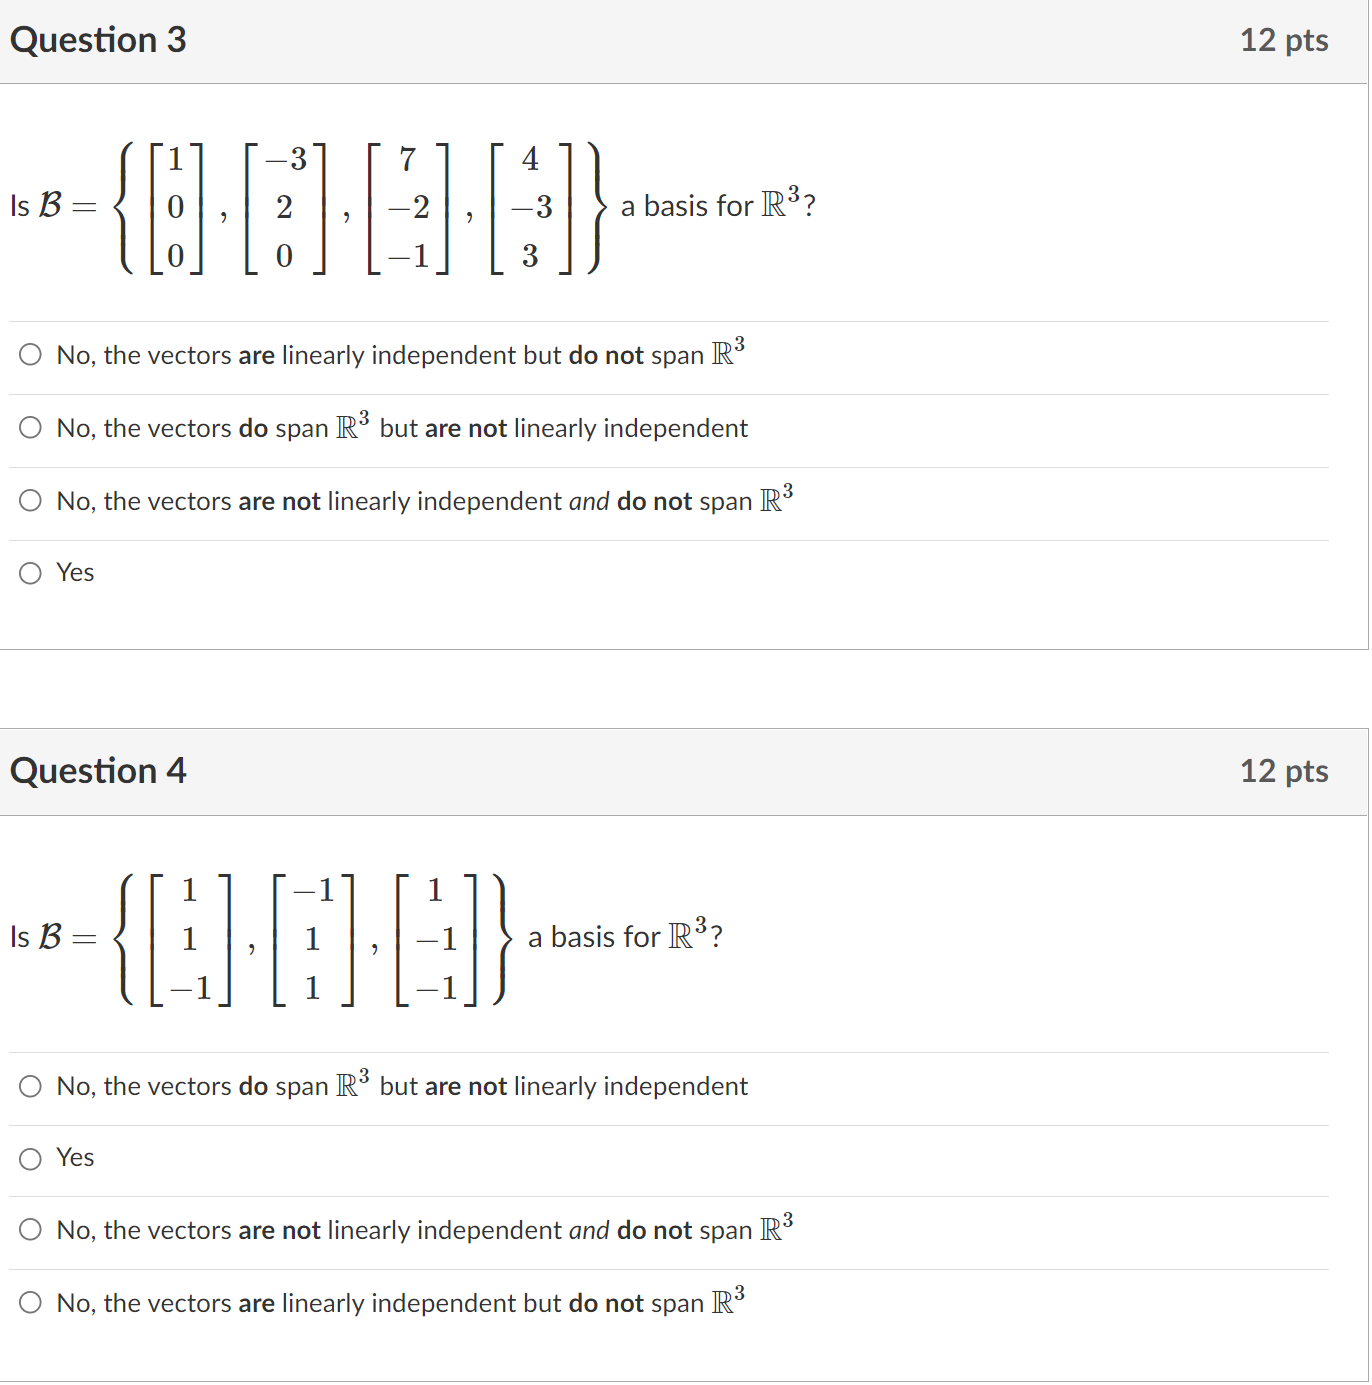Click the italic "and" in Q4 third option
This screenshot has height=1385, width=1372.
pyautogui.click(x=589, y=1230)
